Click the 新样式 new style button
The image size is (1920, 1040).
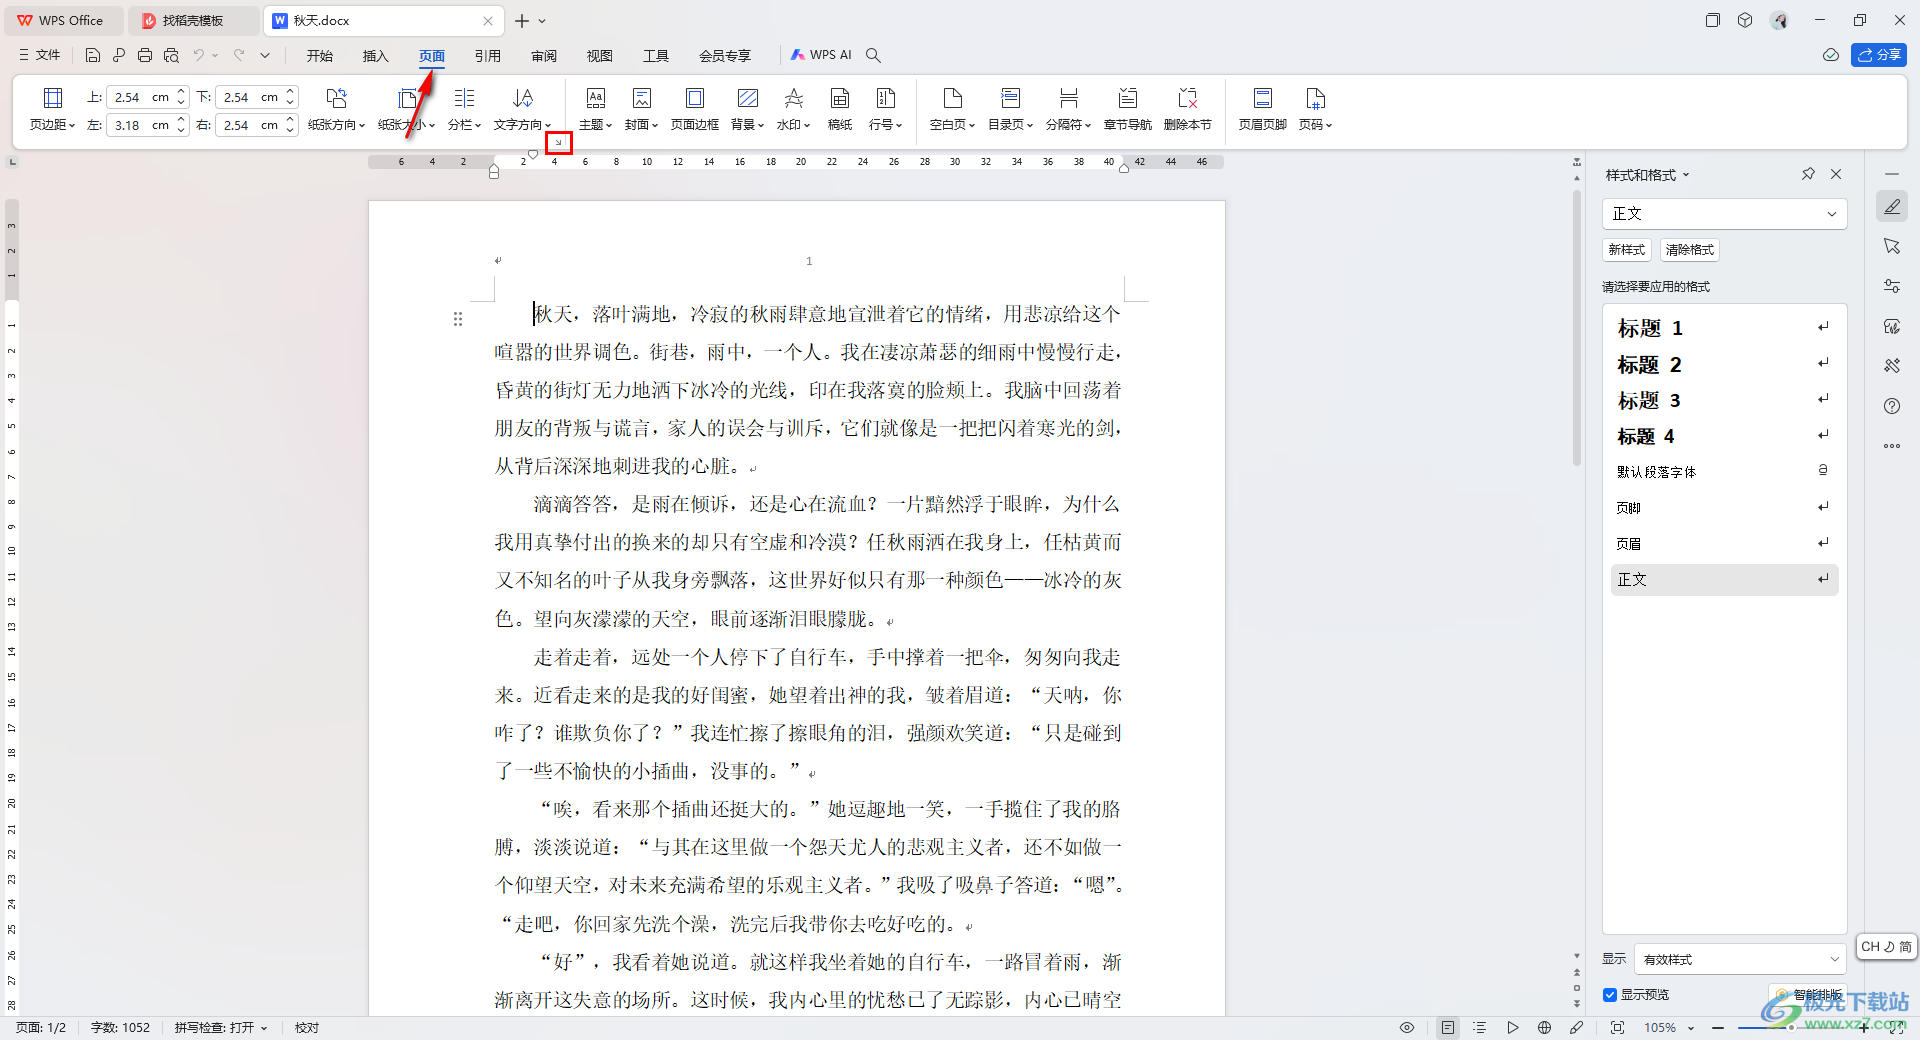coord(1627,250)
